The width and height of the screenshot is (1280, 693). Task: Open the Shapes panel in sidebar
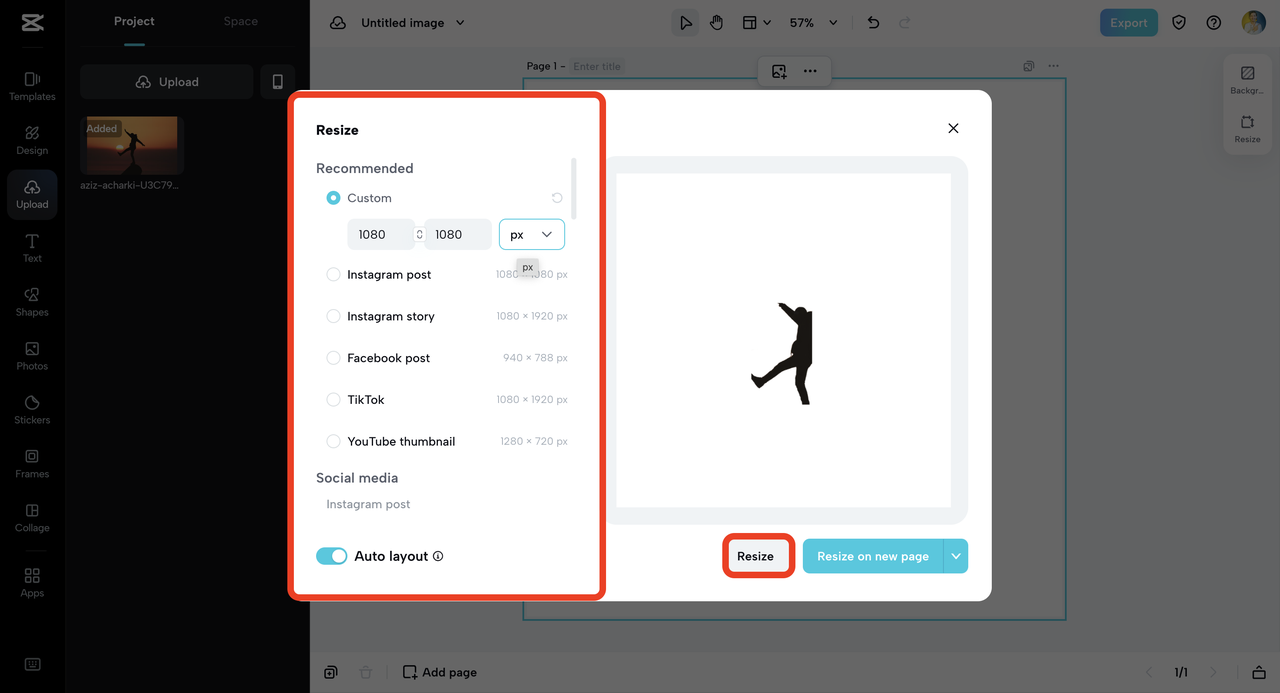[x=32, y=302]
